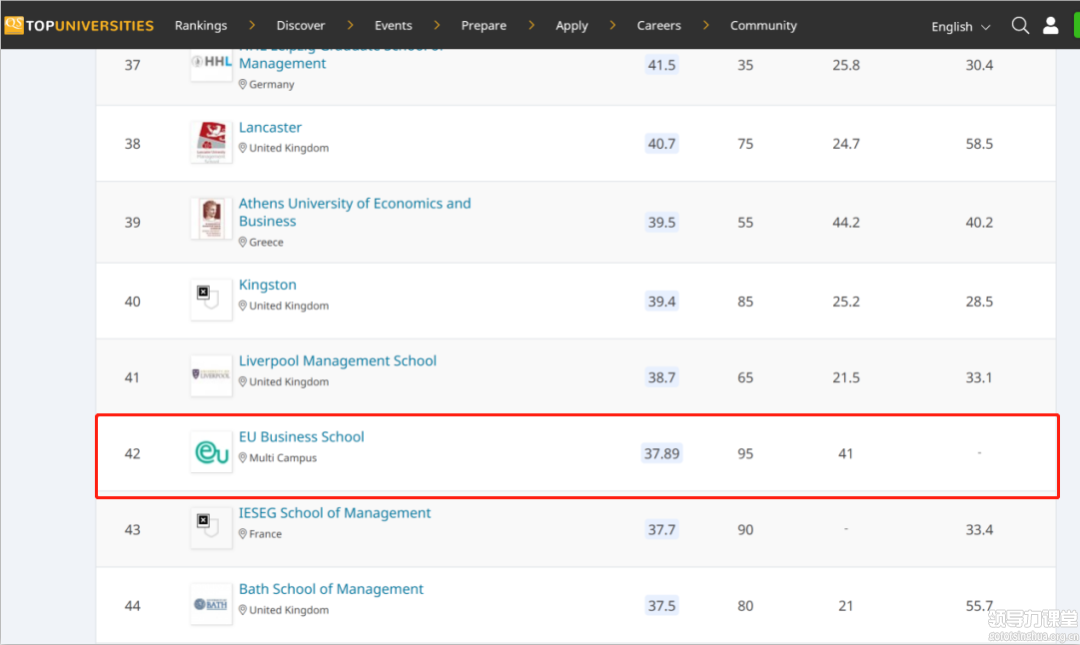
Task: Expand the chevron after Apply
Action: click(612, 25)
